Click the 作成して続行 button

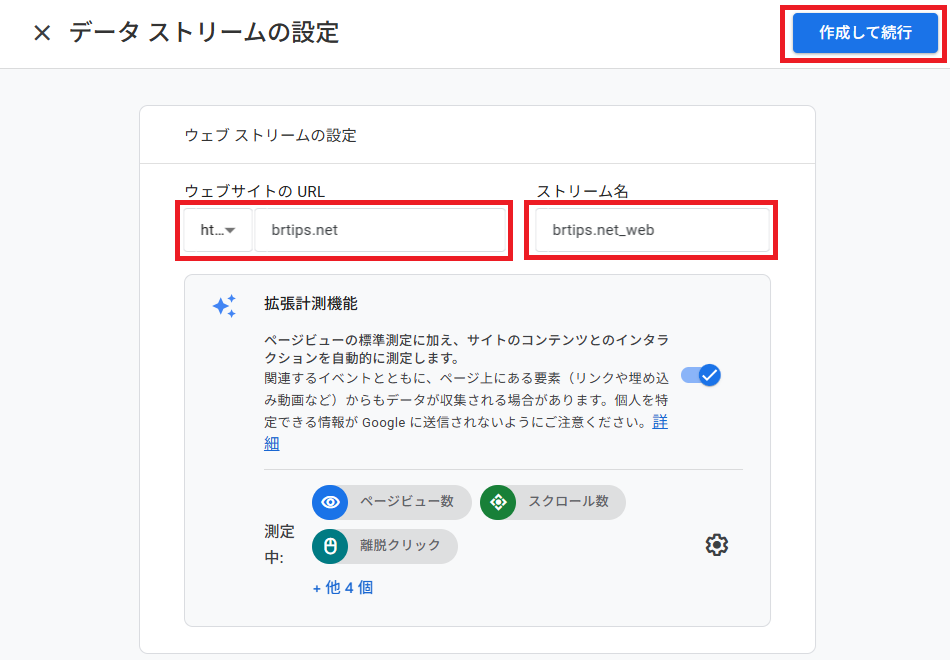pos(865,33)
